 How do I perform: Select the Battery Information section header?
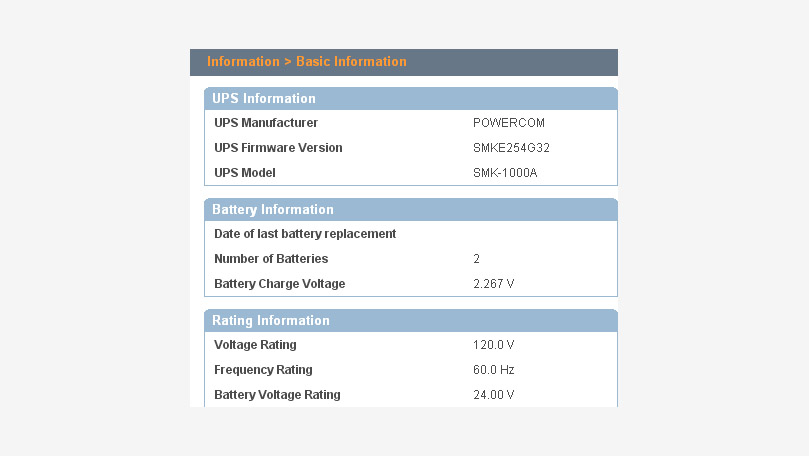[411, 209]
